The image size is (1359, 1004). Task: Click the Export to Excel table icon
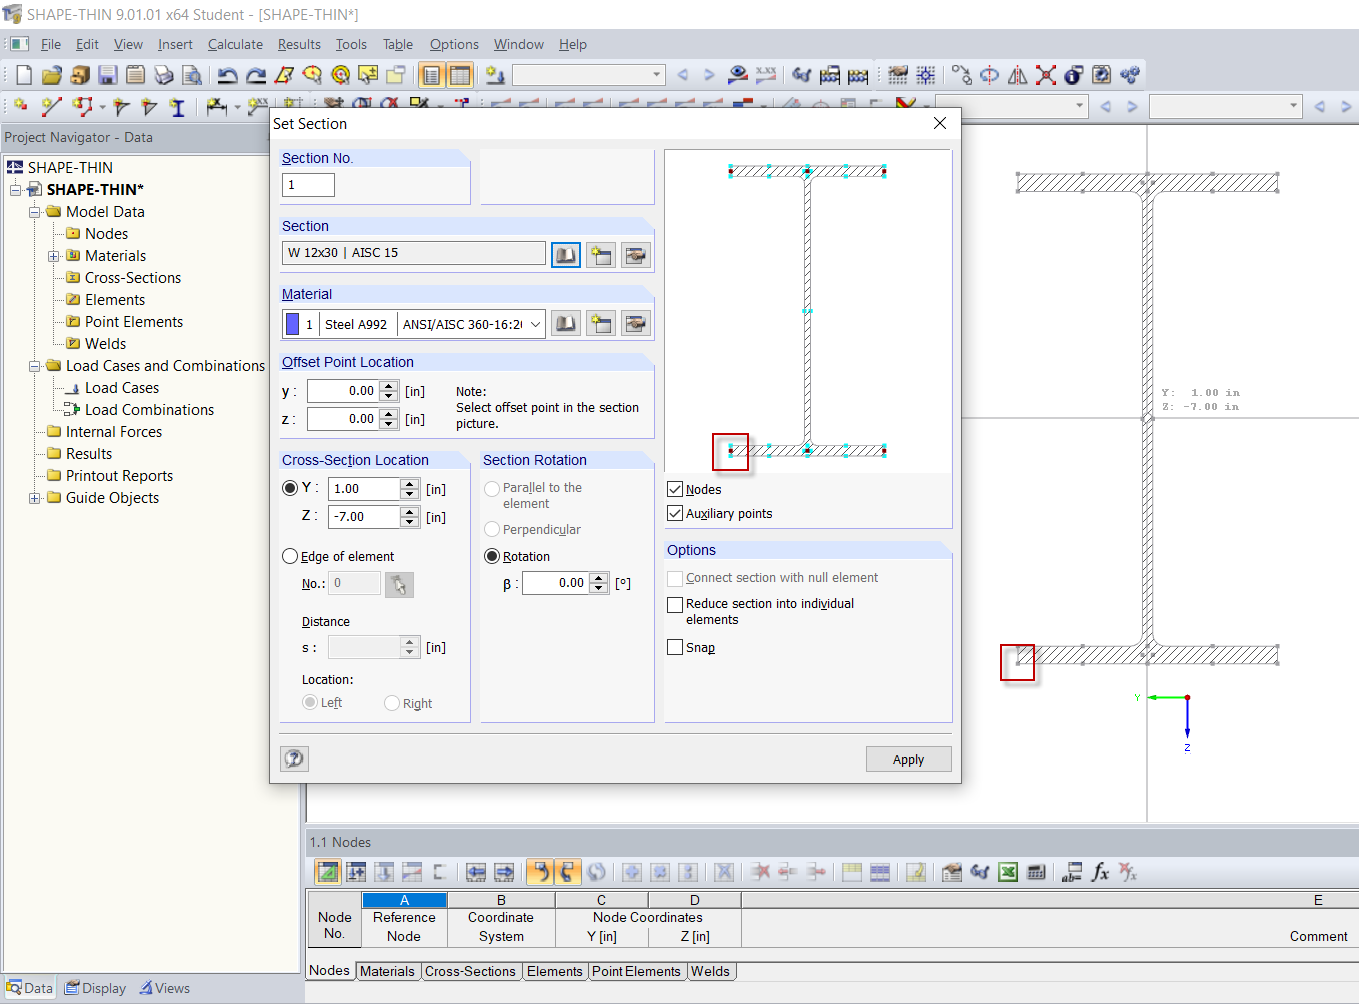(1008, 872)
